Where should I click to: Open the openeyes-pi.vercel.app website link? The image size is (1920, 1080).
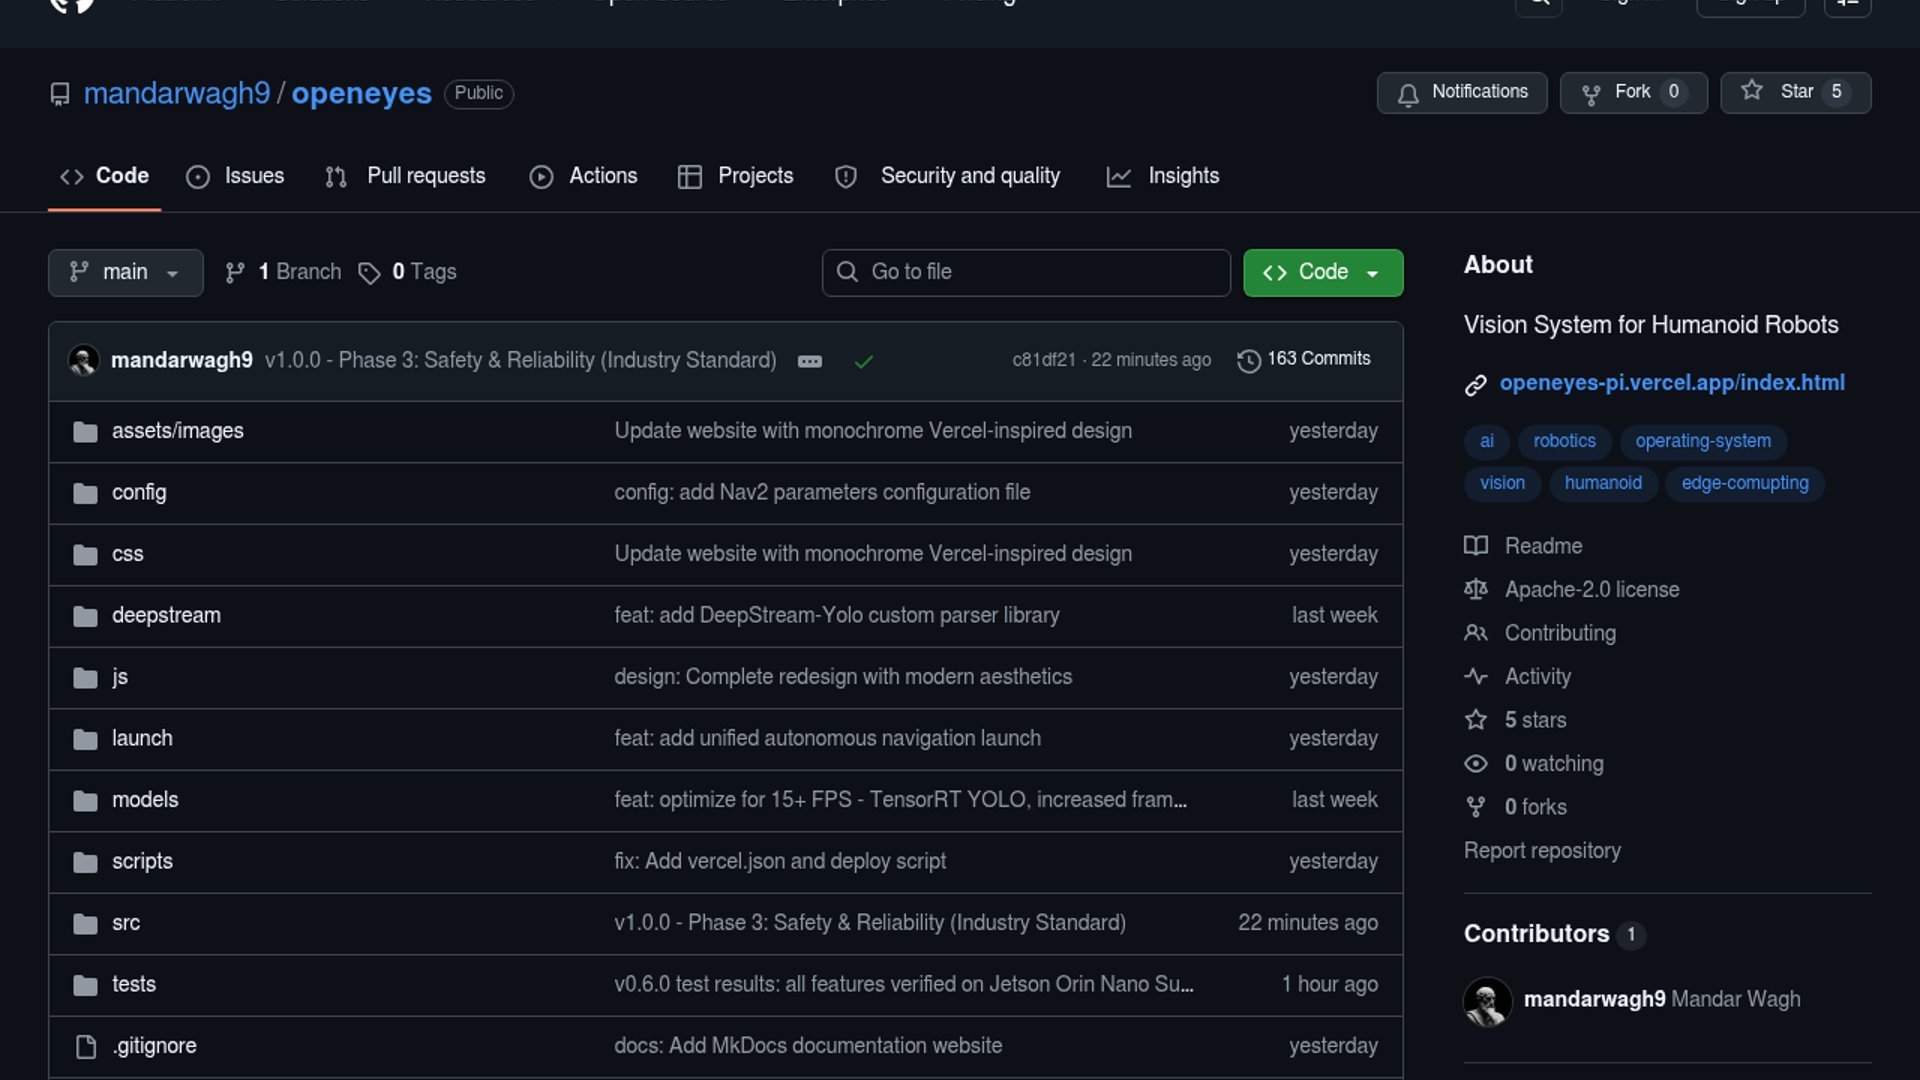point(1671,383)
